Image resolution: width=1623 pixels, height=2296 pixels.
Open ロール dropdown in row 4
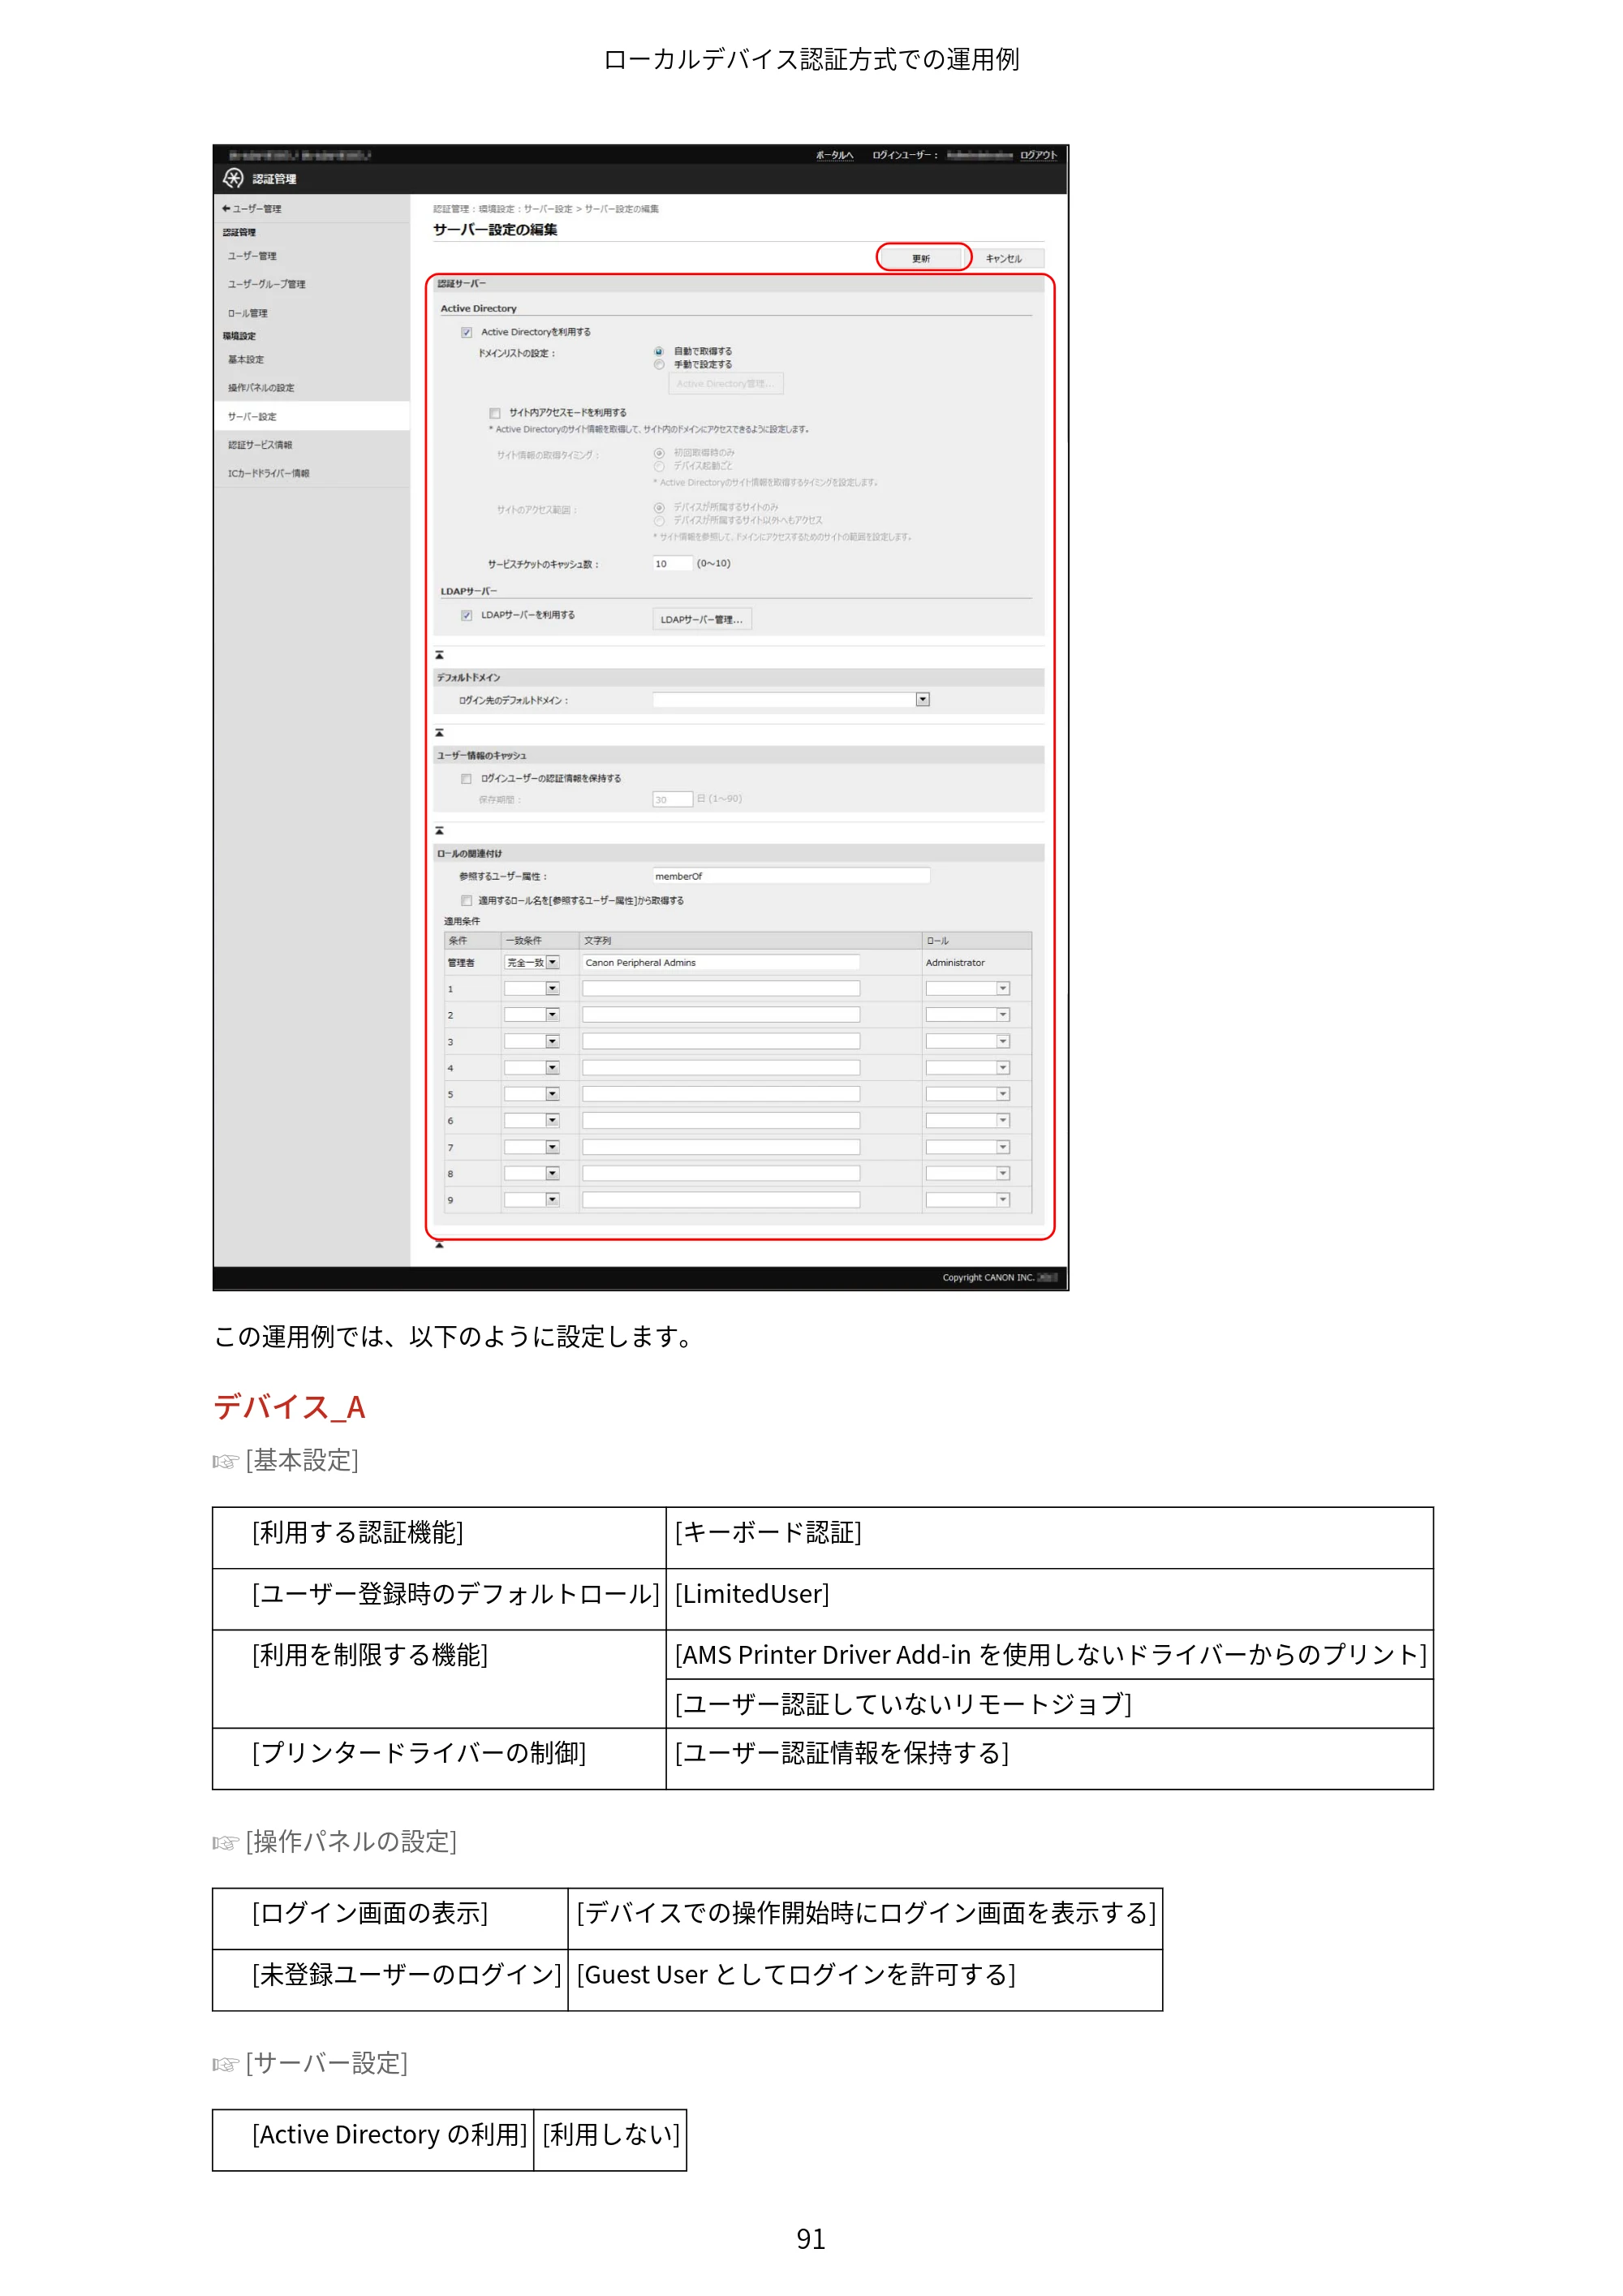[x=967, y=1068]
